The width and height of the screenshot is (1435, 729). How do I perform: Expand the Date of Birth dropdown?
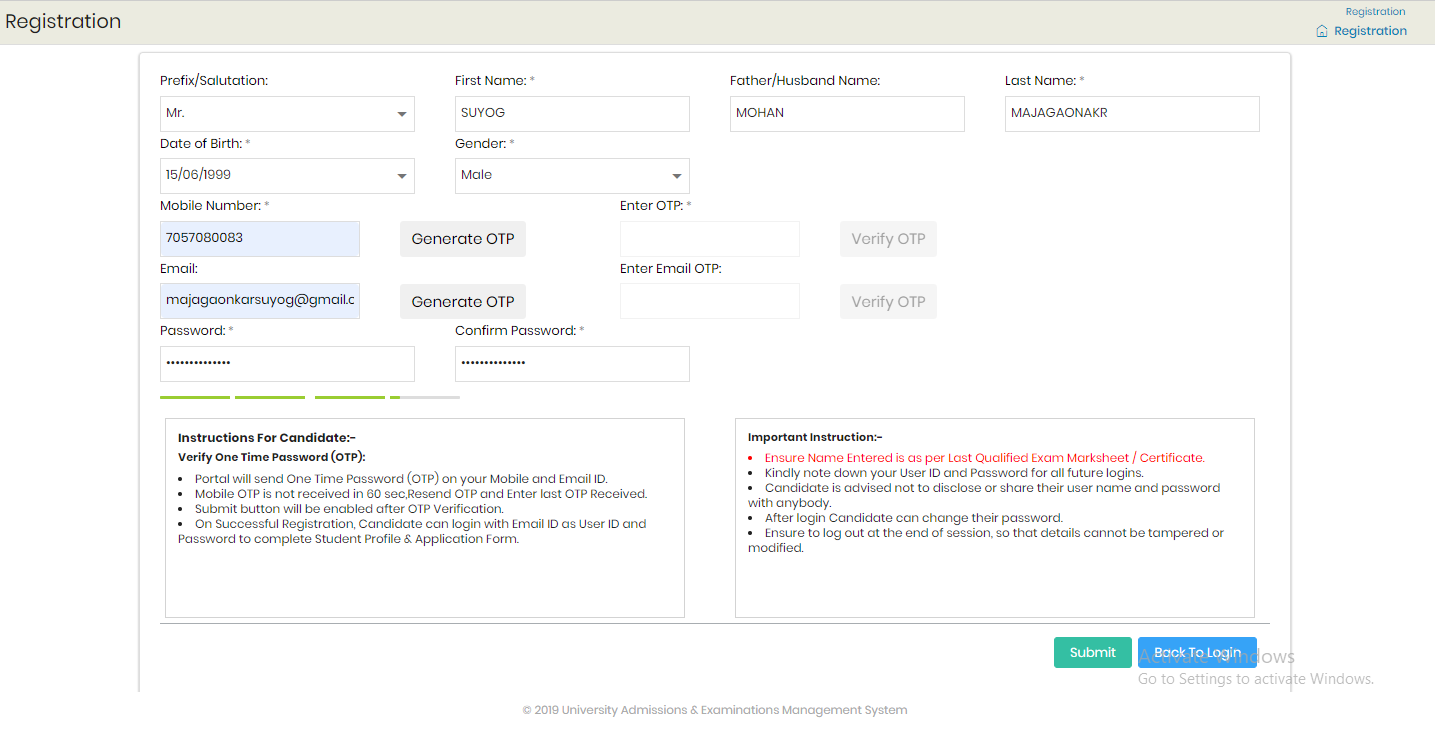(287, 176)
